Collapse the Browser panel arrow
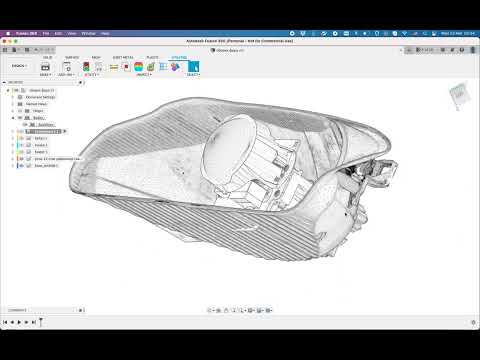 point(4,82)
